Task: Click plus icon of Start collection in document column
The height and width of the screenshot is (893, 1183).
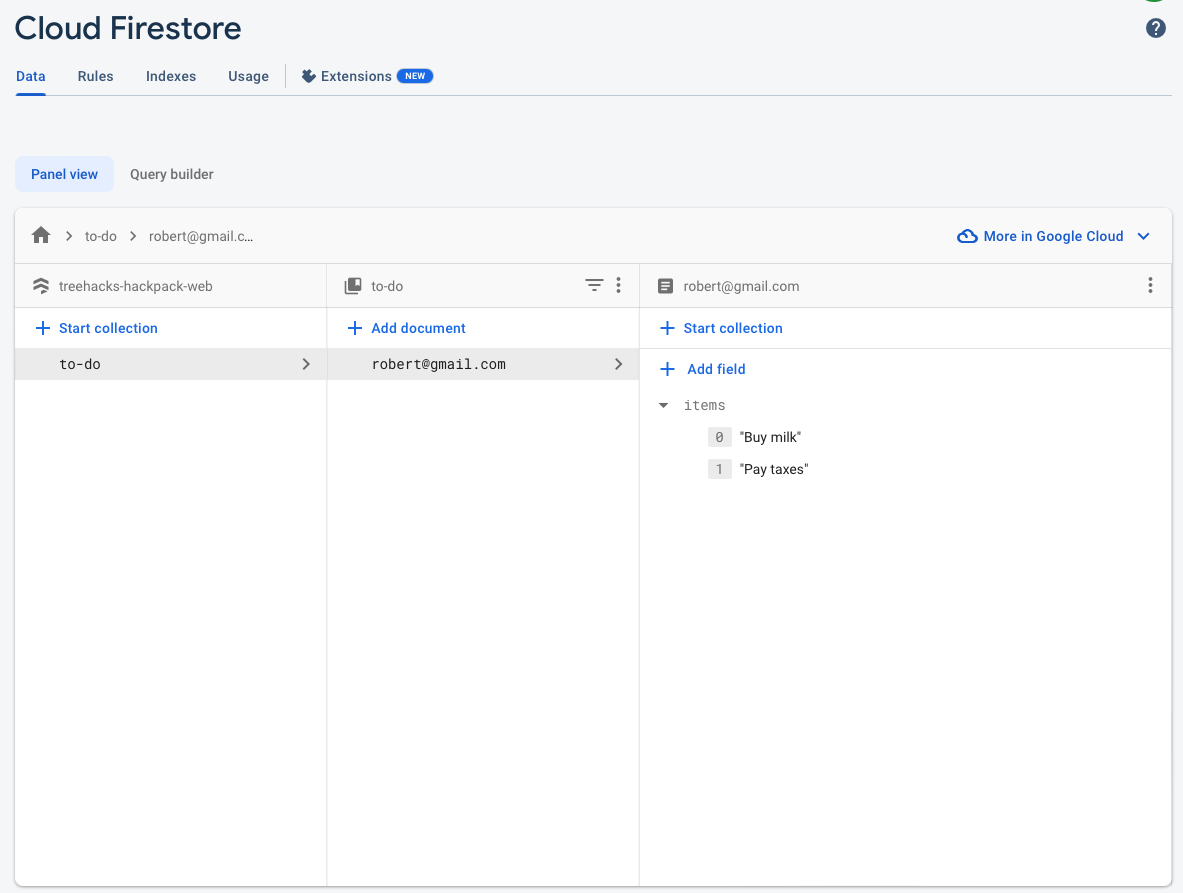Action: pyautogui.click(x=667, y=328)
